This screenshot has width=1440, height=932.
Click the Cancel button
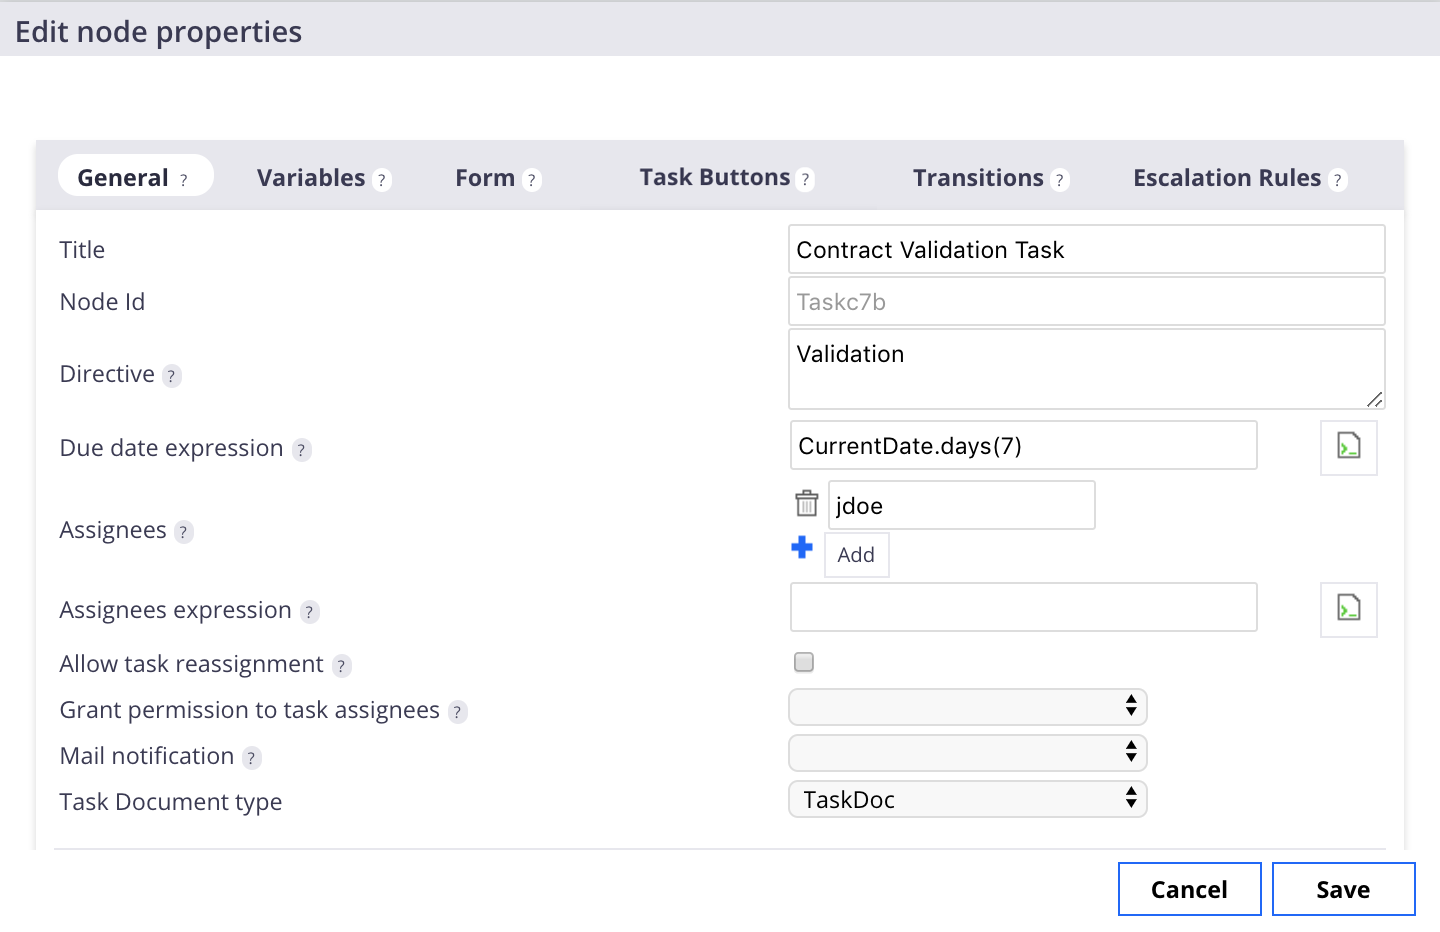(x=1189, y=889)
